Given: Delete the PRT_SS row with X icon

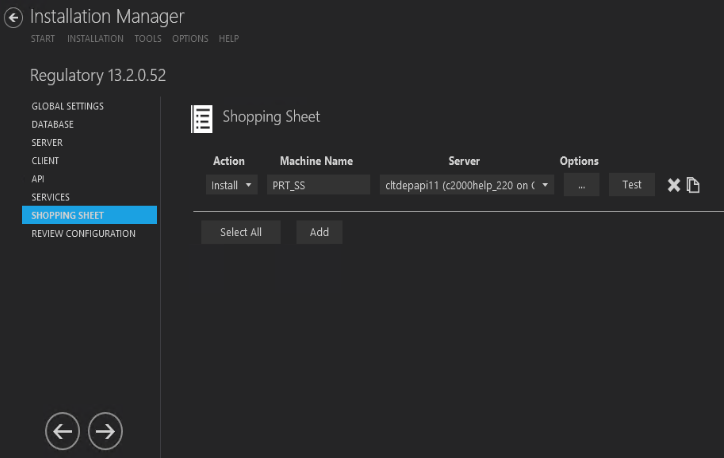Looking at the screenshot, I should (x=674, y=185).
